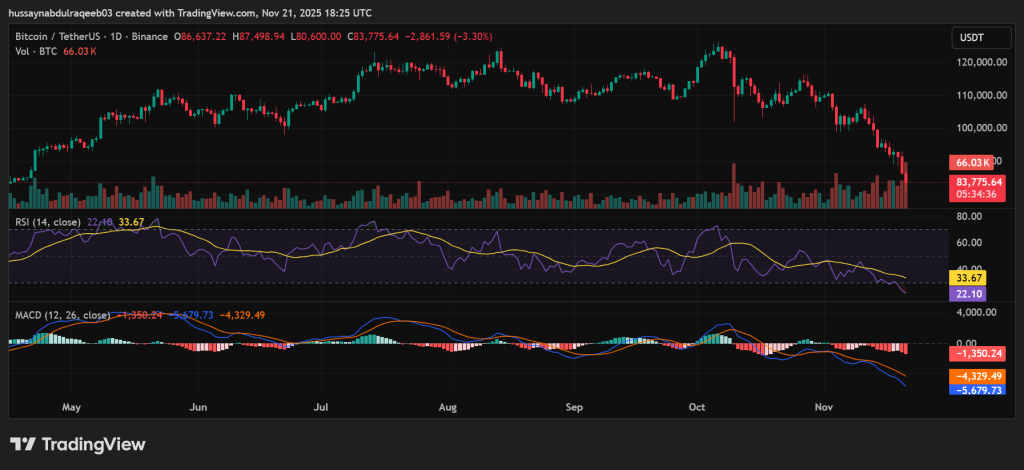Click the yellow 33.67 RSI value tag

(x=971, y=278)
